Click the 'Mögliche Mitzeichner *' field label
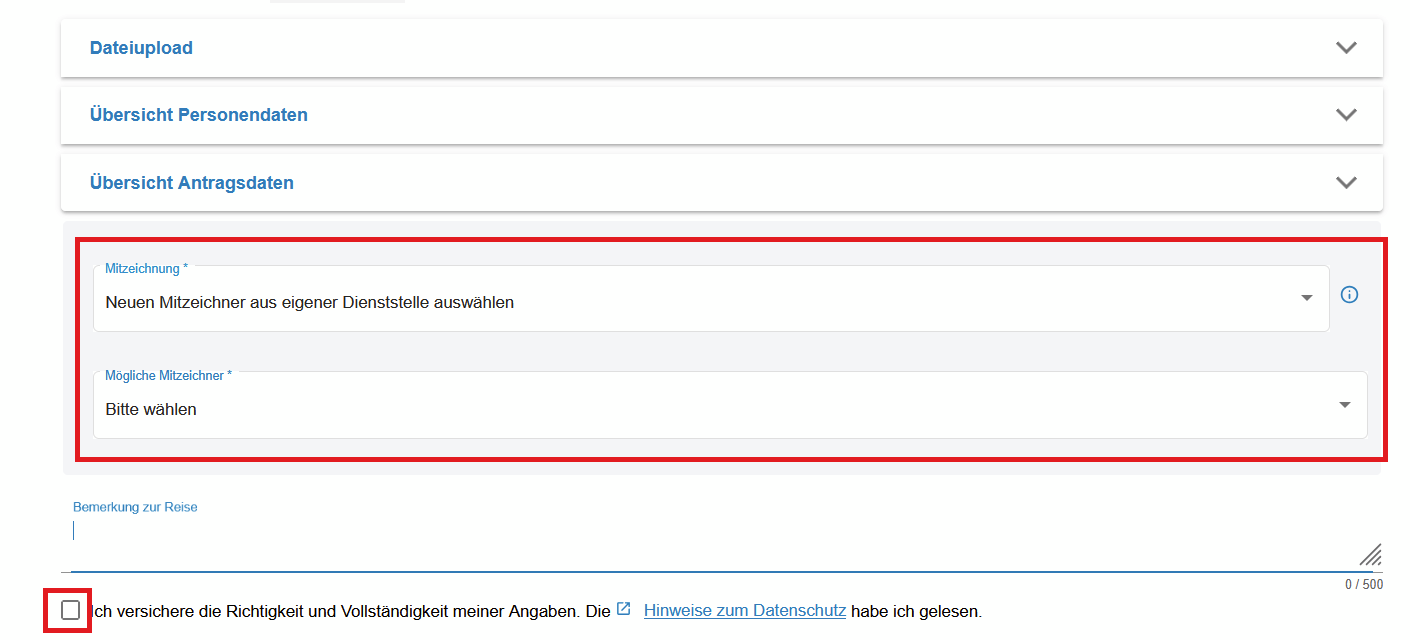 coord(168,376)
